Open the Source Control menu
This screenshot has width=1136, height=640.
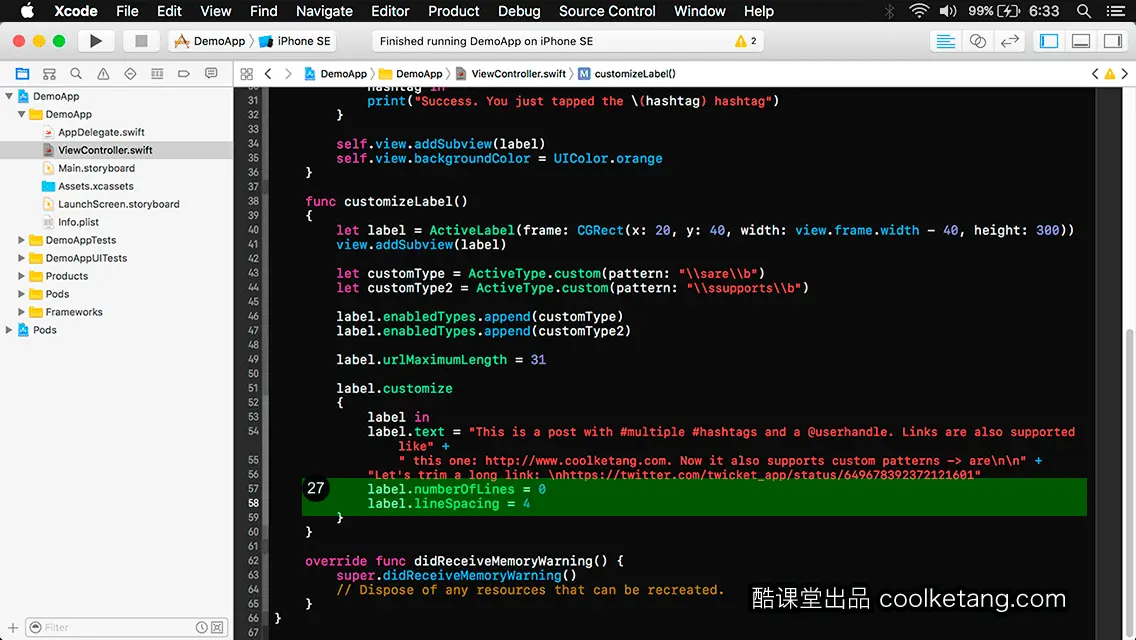click(607, 11)
